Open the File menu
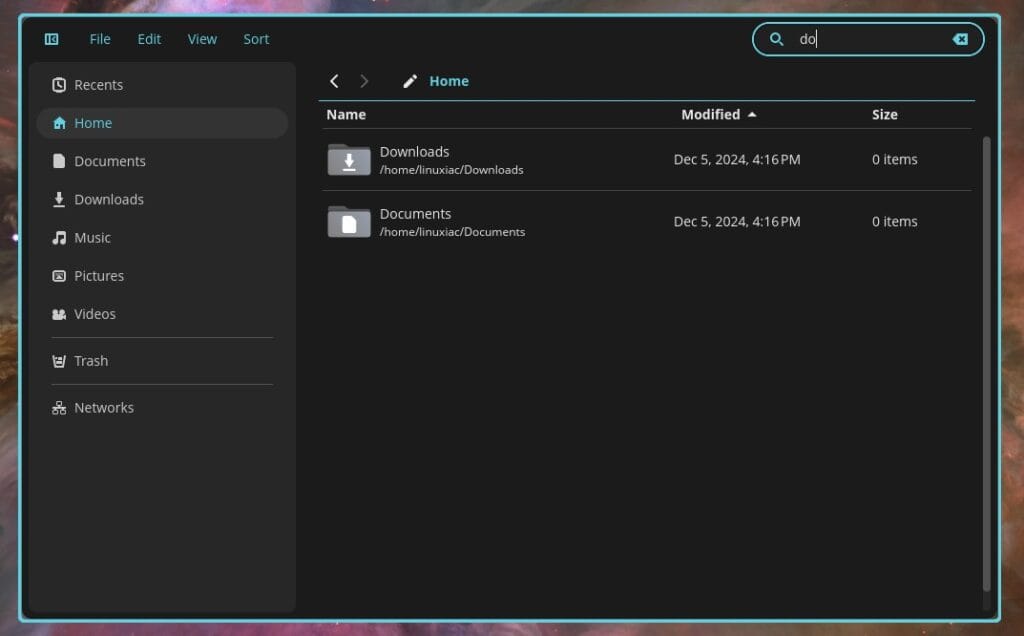Image resolution: width=1024 pixels, height=636 pixels. (100, 39)
